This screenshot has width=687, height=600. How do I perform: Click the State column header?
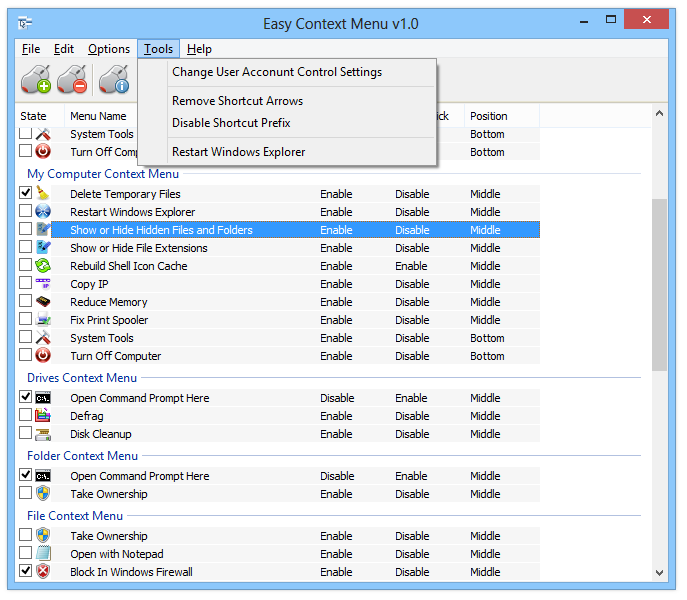click(x=33, y=116)
